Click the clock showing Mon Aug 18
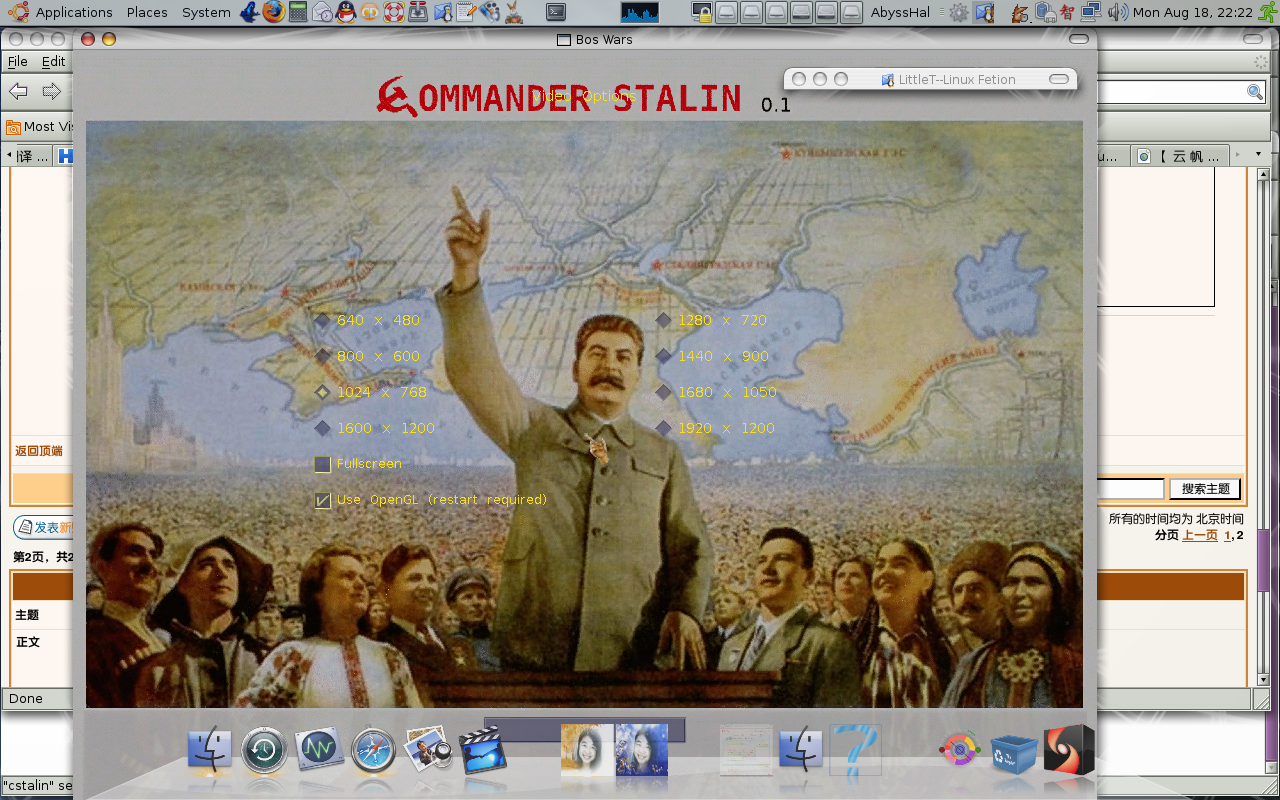Screen dimensions: 1280x800 1192,12
